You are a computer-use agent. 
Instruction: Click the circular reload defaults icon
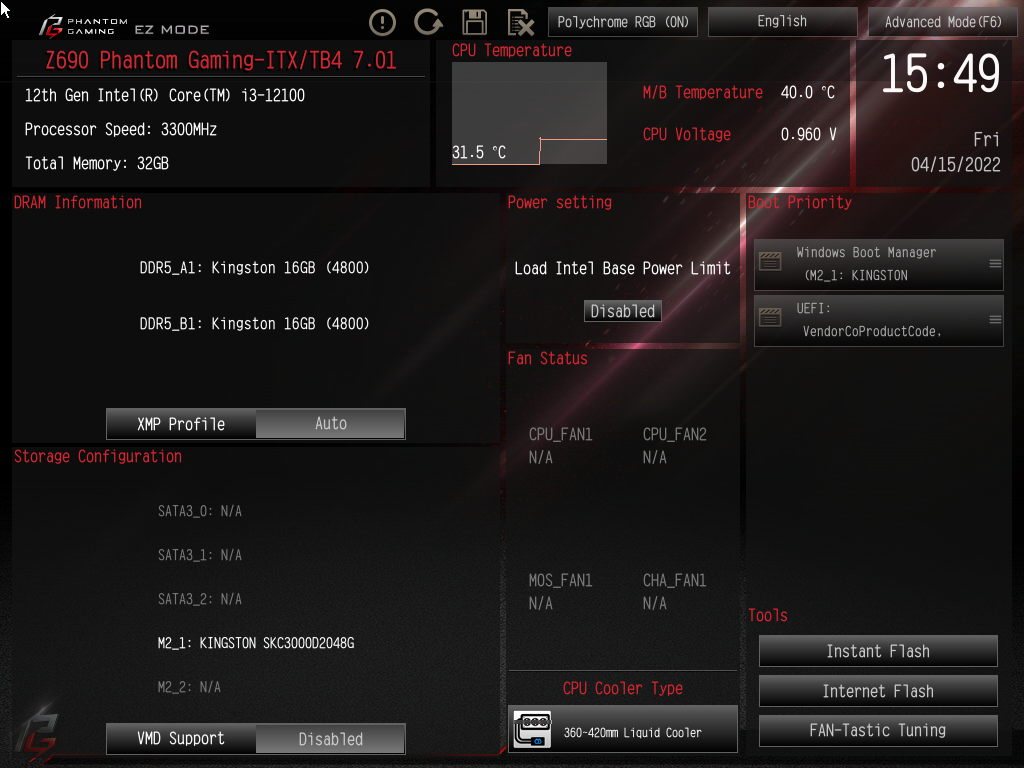[428, 22]
